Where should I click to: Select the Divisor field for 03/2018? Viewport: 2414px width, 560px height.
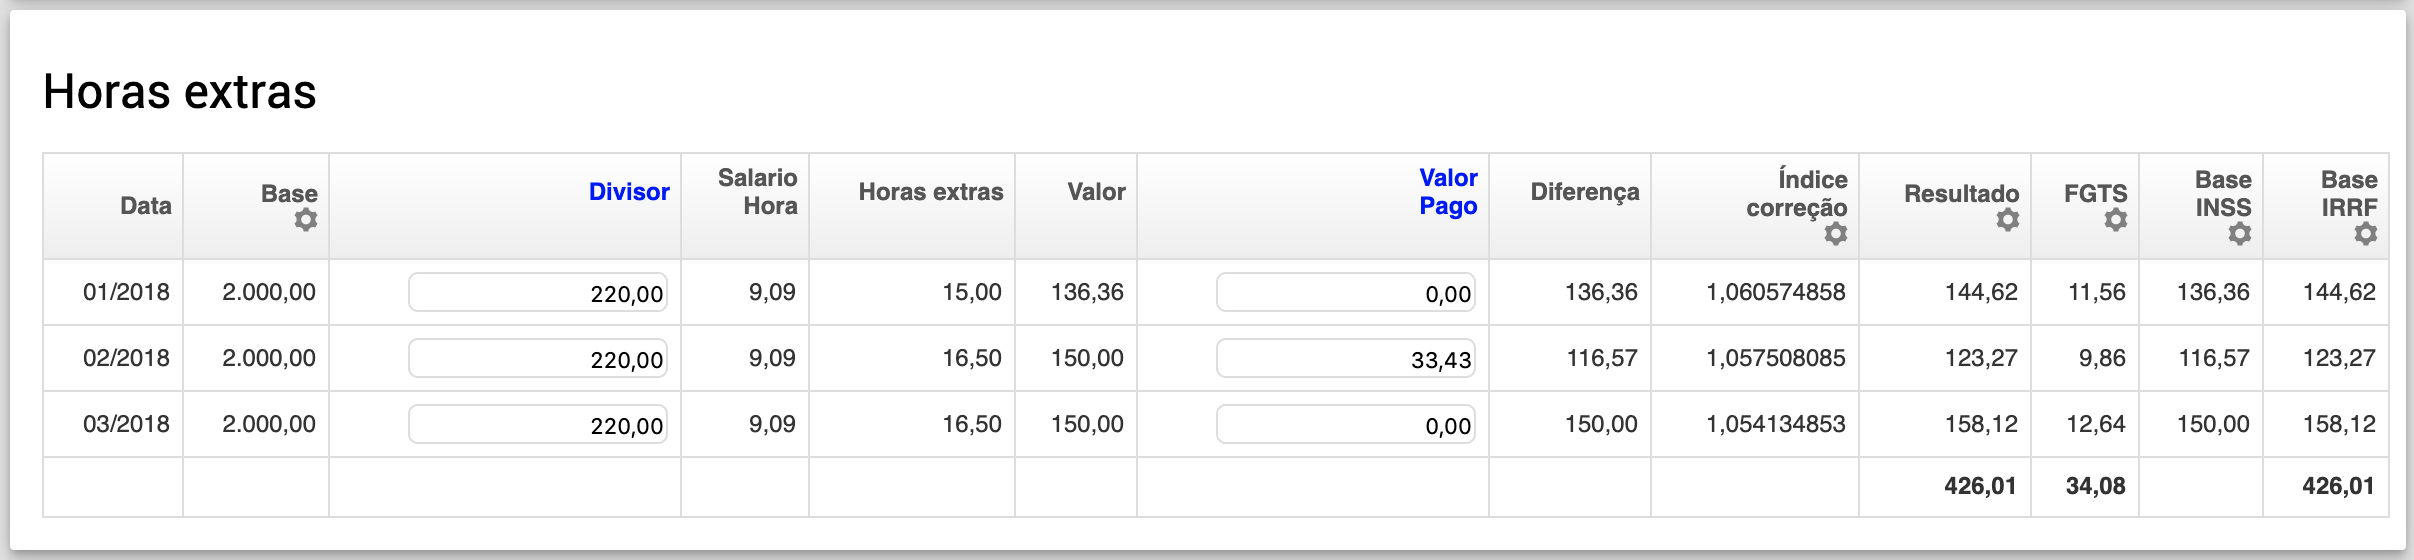pos(538,425)
